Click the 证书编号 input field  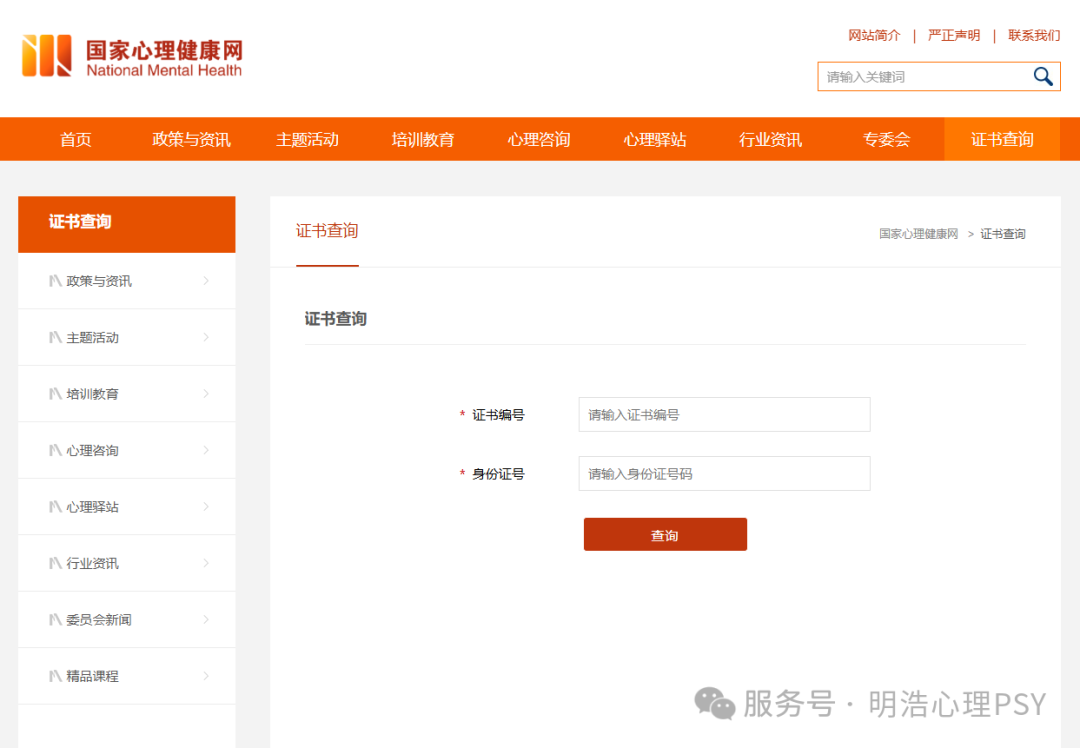724,415
